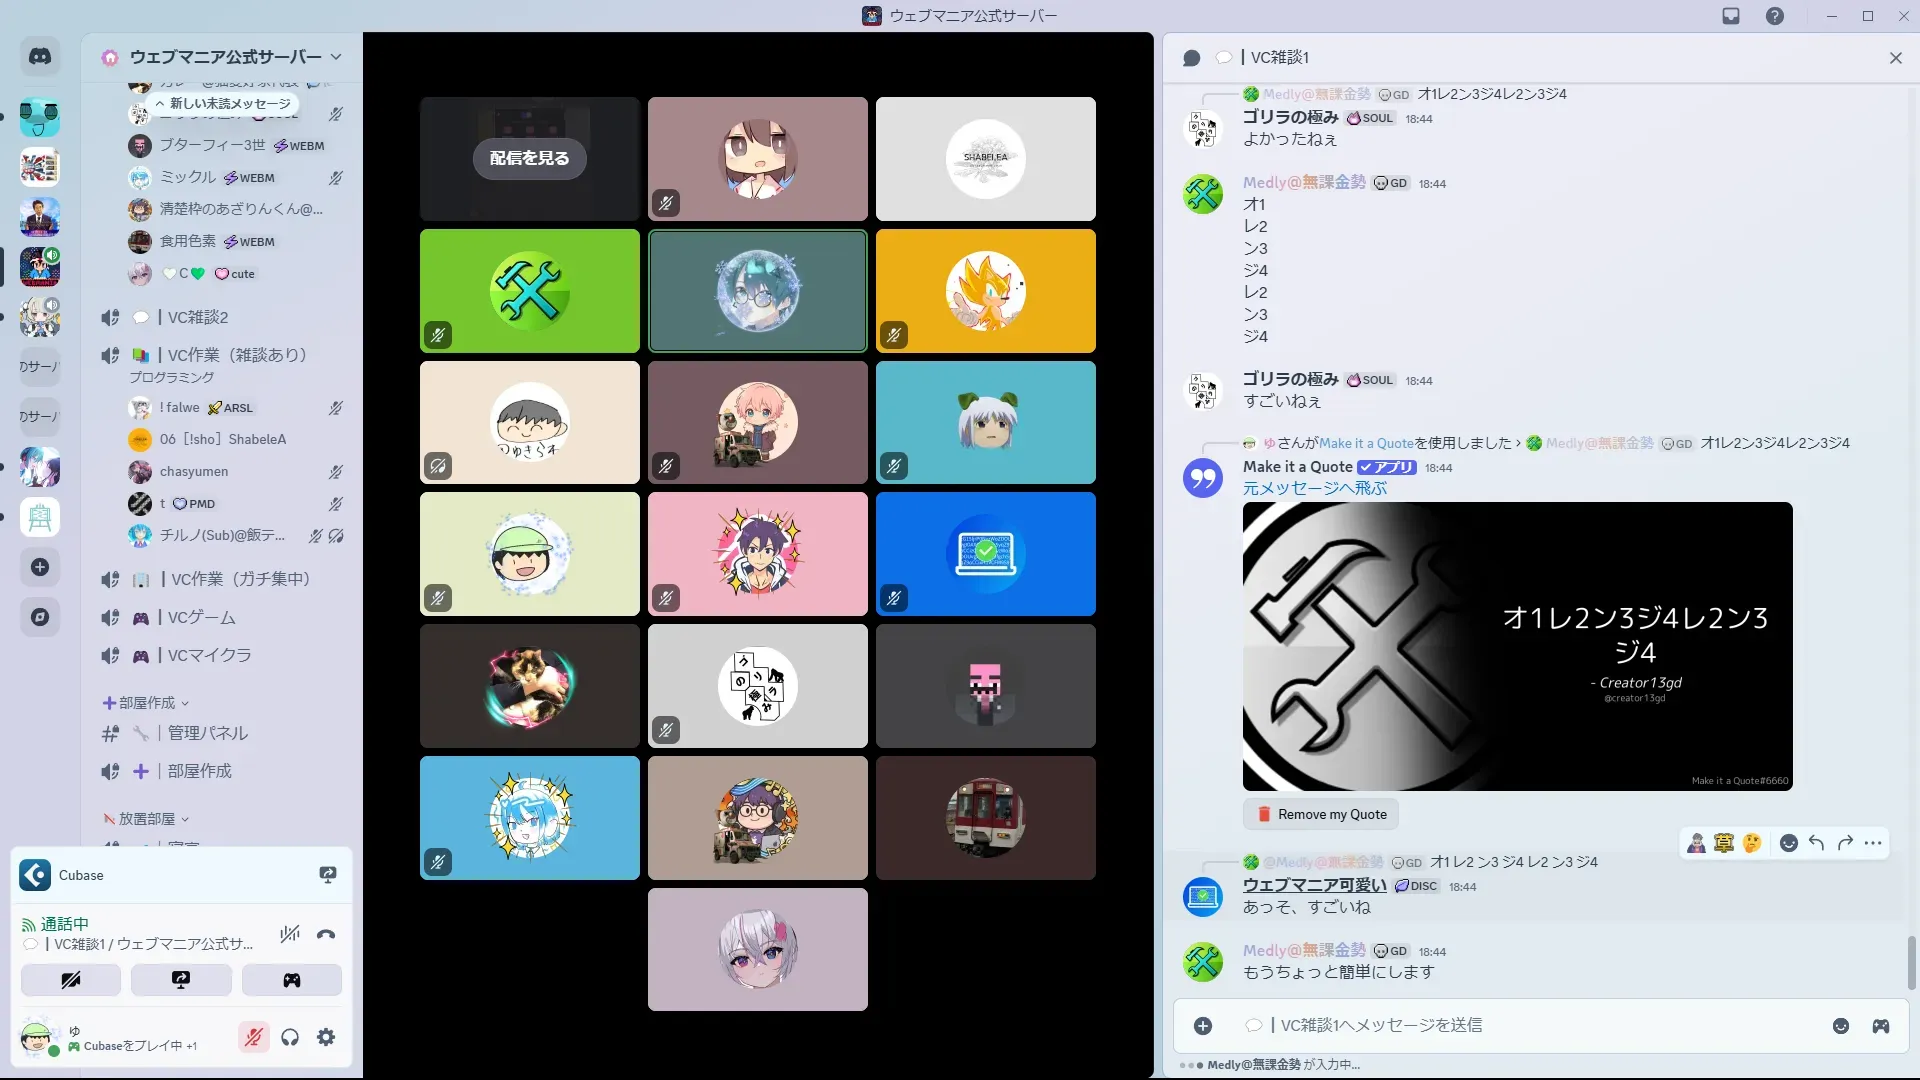The height and width of the screenshot is (1080, 1920).
Task: Expand ウェブマニア公式サーバー server menu
Action: [x=336, y=57]
